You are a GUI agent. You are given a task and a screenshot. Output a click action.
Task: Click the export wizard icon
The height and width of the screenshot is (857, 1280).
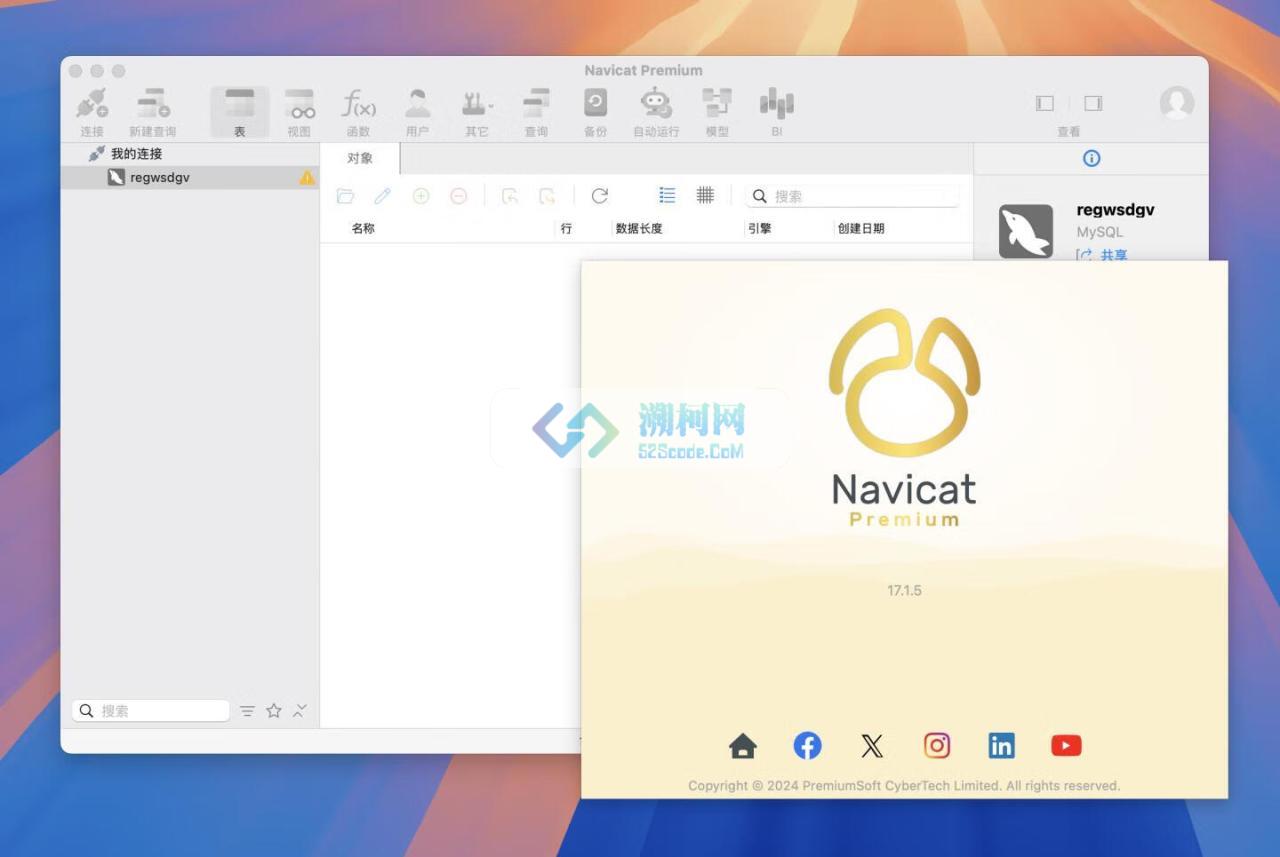tap(547, 196)
